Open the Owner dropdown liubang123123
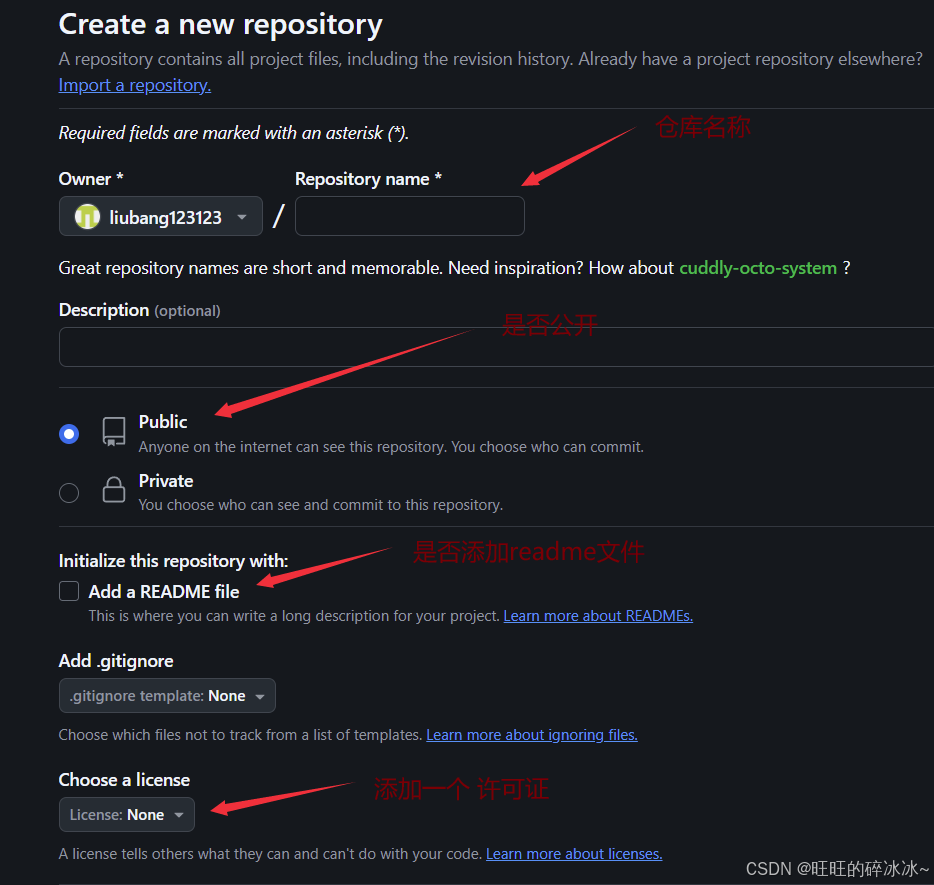 point(161,216)
